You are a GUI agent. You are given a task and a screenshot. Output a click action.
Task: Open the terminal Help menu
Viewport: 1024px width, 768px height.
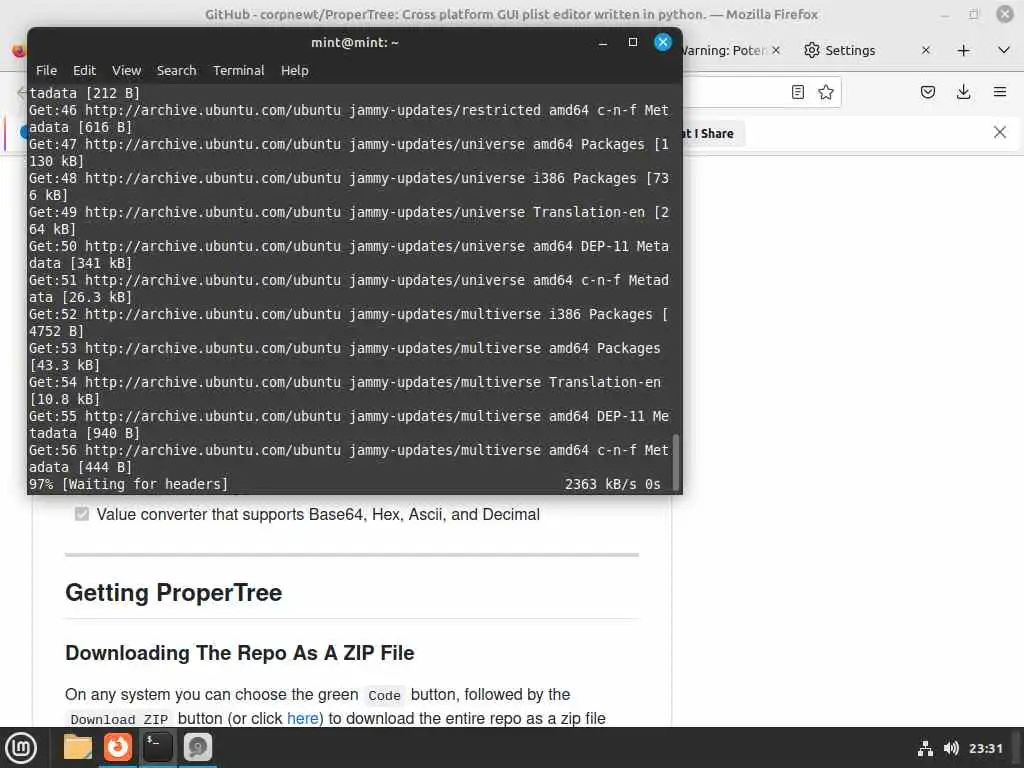click(x=295, y=71)
